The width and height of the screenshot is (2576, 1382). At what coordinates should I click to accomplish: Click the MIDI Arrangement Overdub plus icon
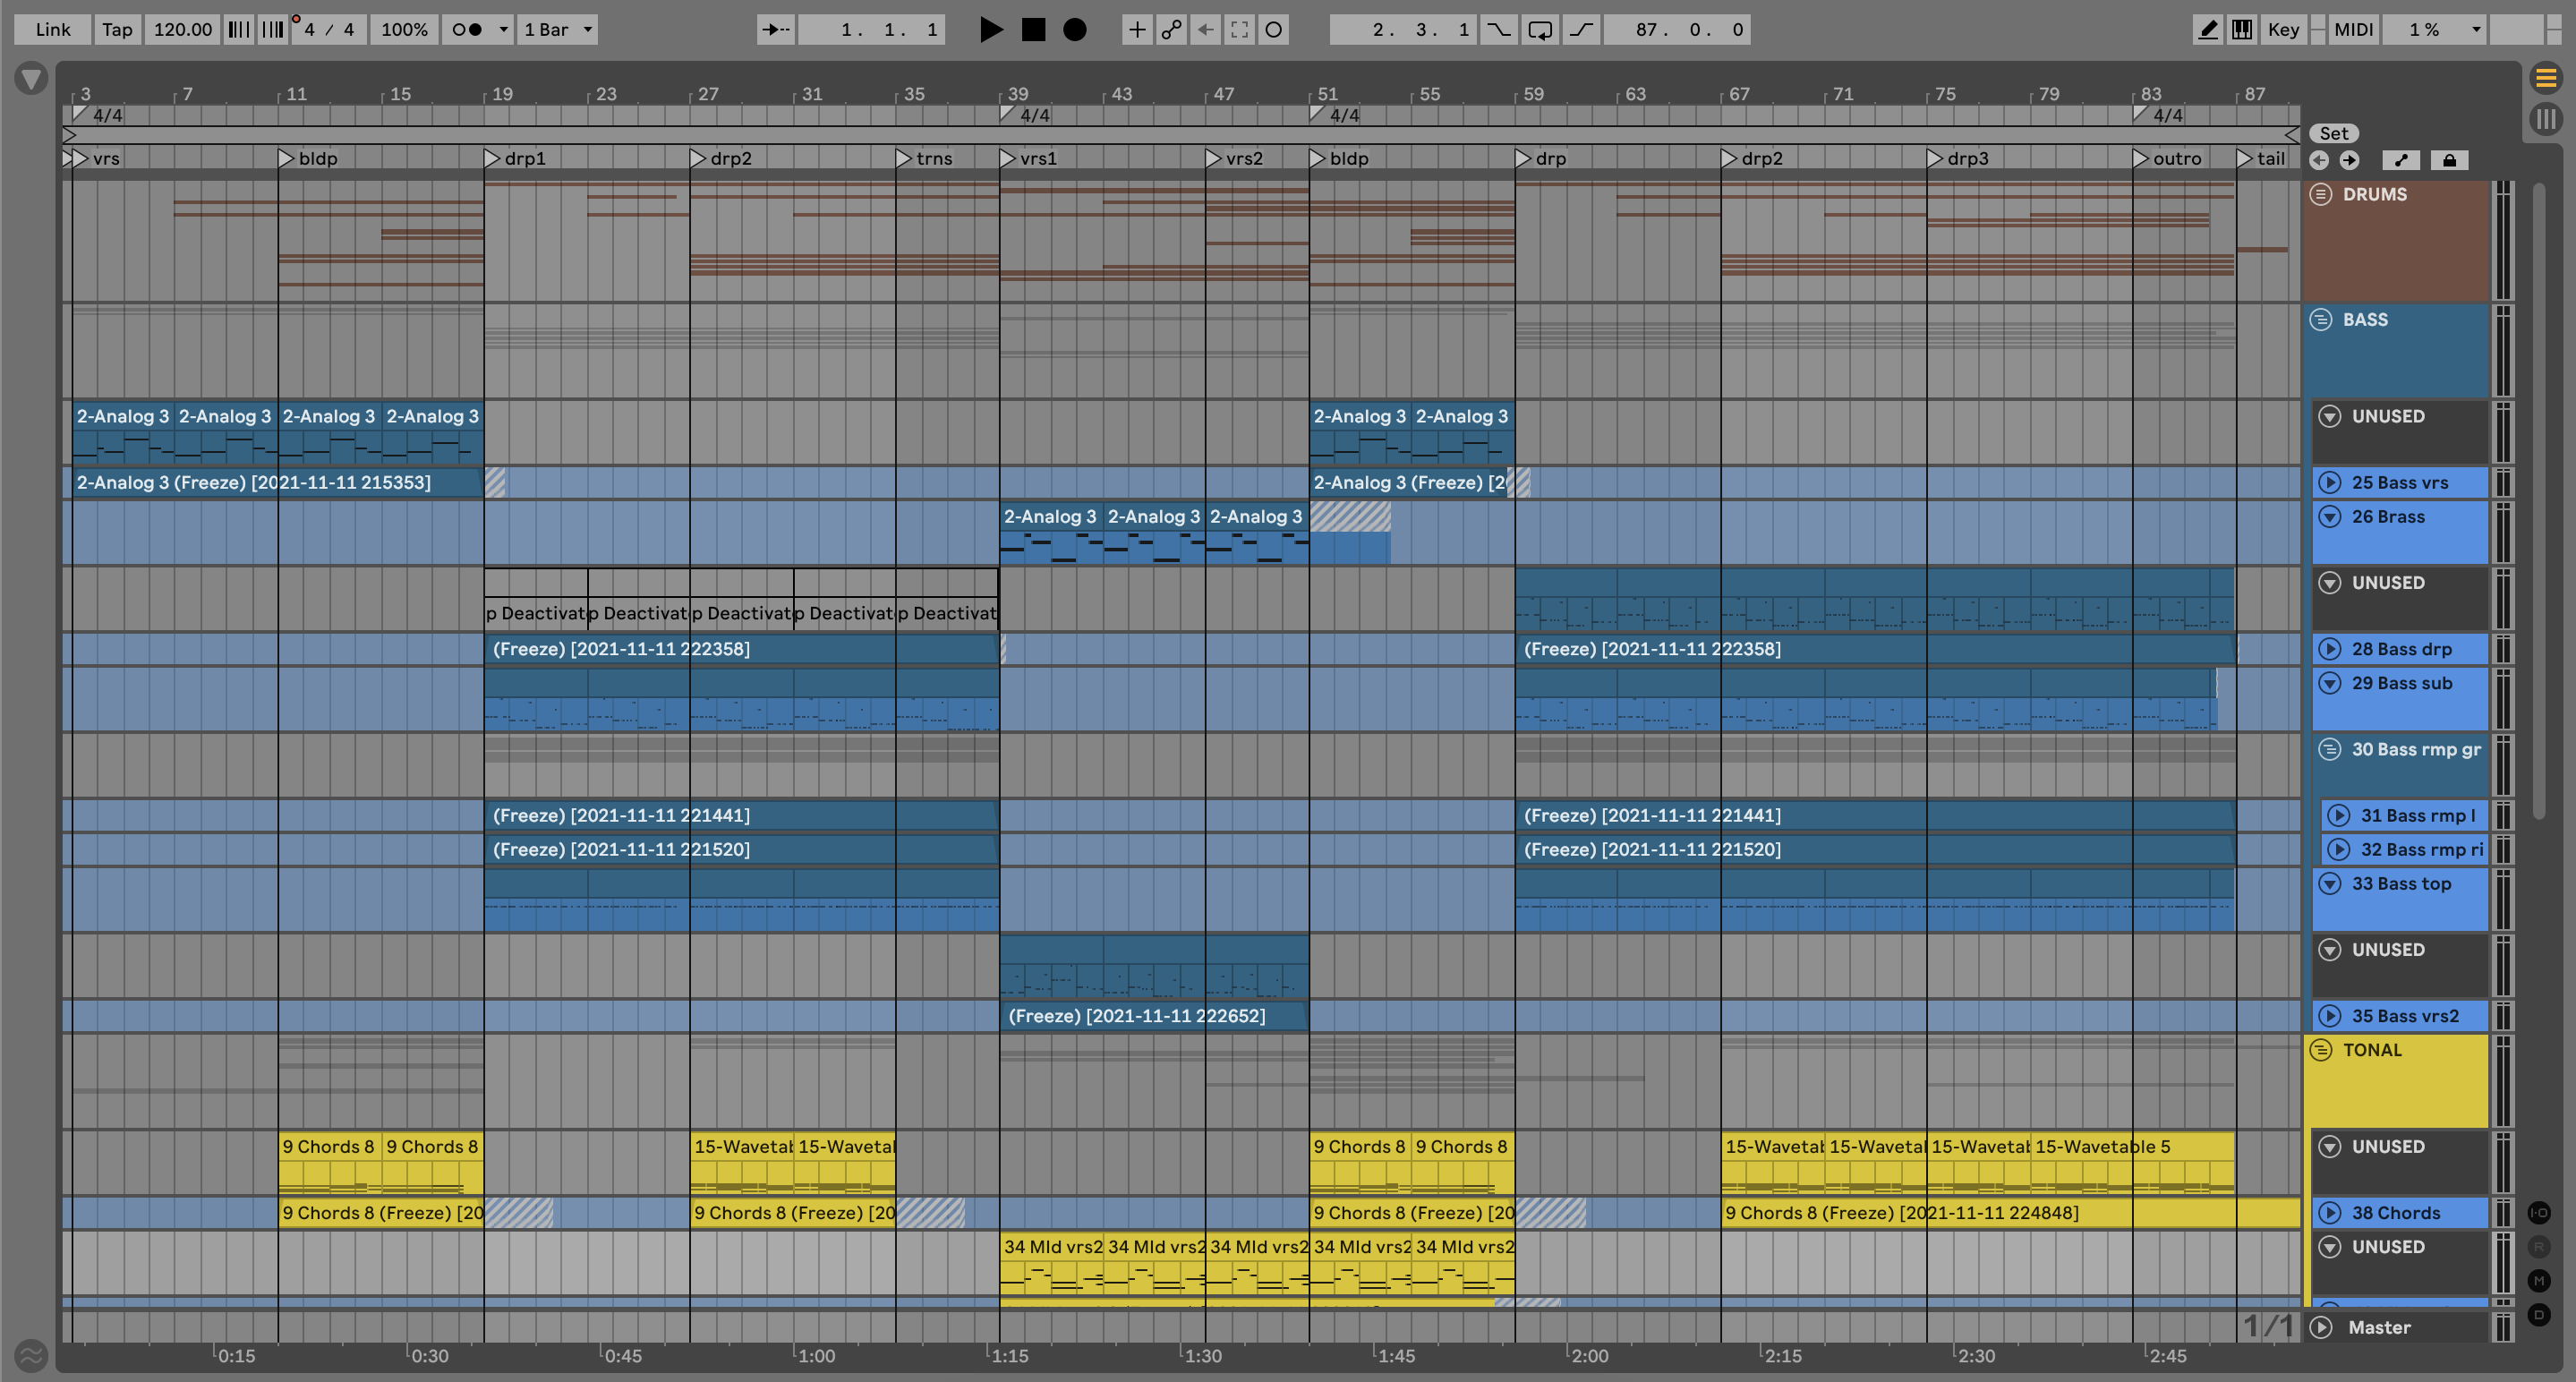[x=1137, y=30]
